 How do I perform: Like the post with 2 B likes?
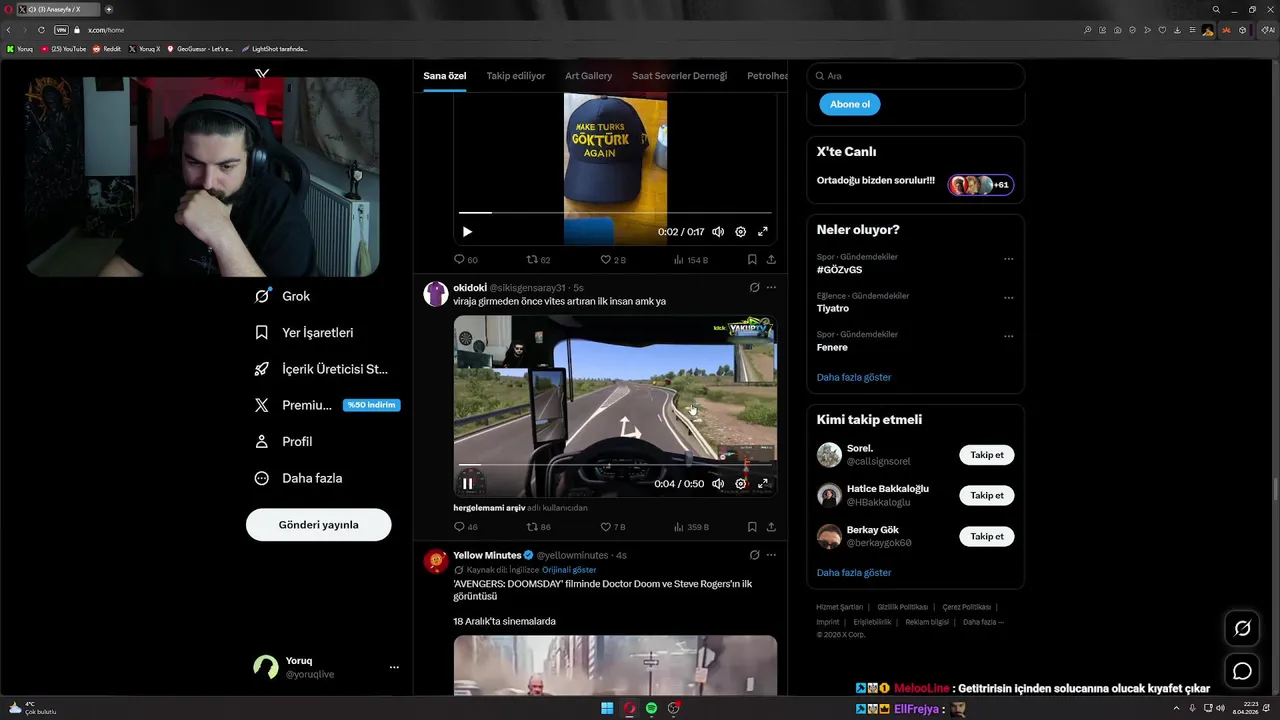(613, 259)
